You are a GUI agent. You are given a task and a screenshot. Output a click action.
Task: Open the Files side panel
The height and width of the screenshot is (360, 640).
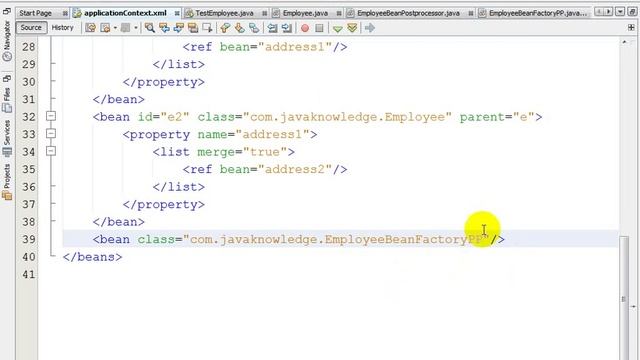(x=7, y=100)
